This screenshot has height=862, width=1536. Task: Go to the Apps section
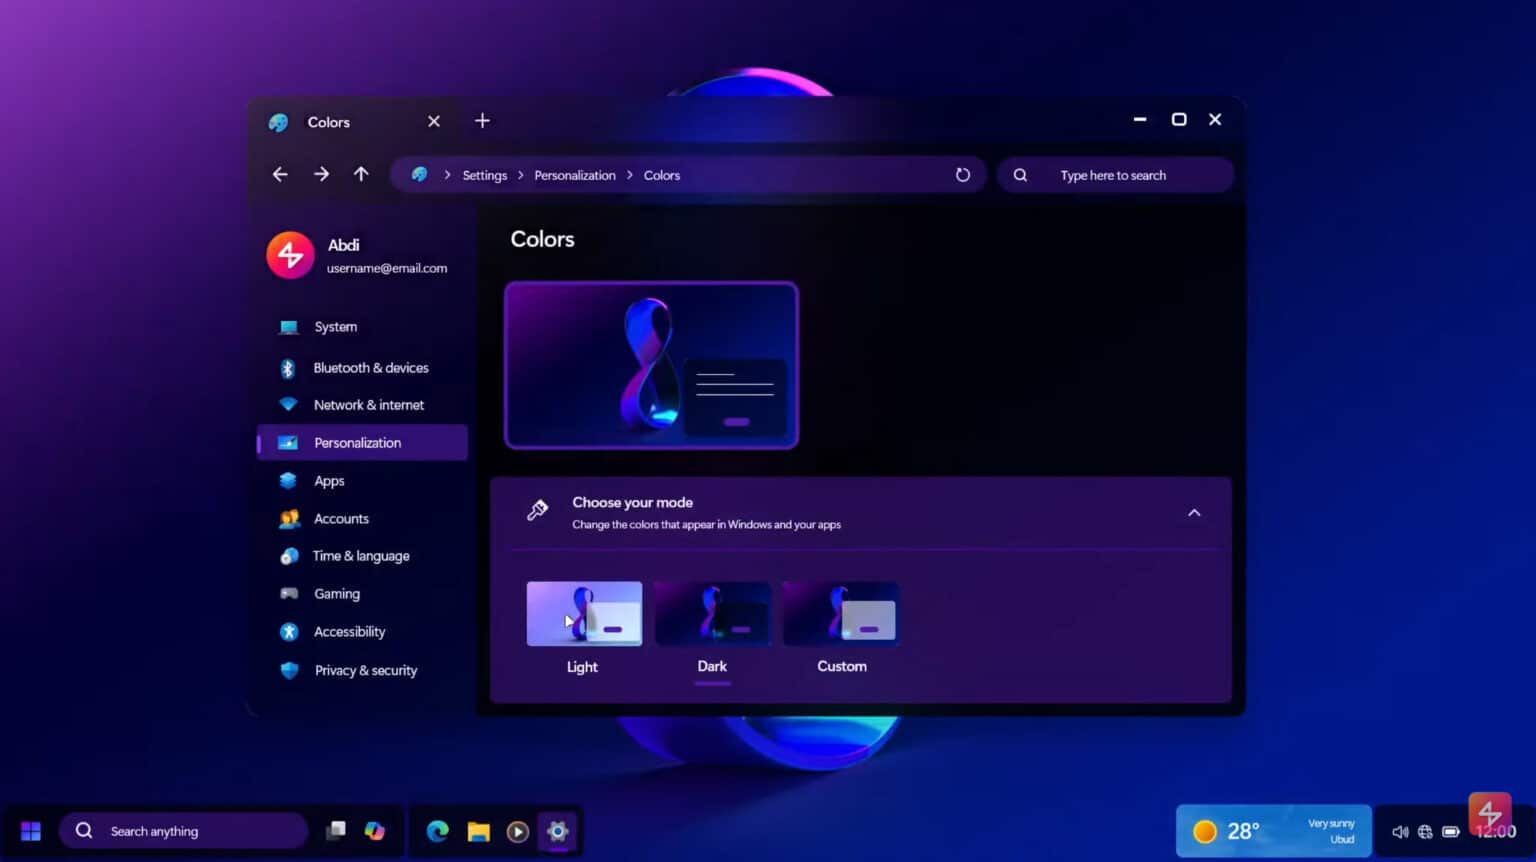[x=329, y=480]
